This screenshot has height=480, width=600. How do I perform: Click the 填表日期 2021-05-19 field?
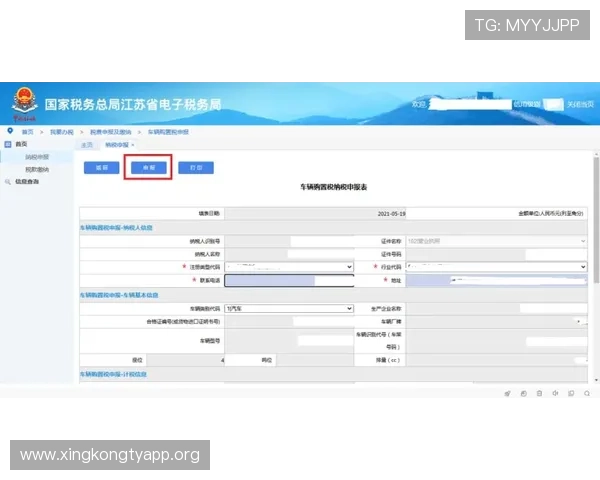point(315,214)
